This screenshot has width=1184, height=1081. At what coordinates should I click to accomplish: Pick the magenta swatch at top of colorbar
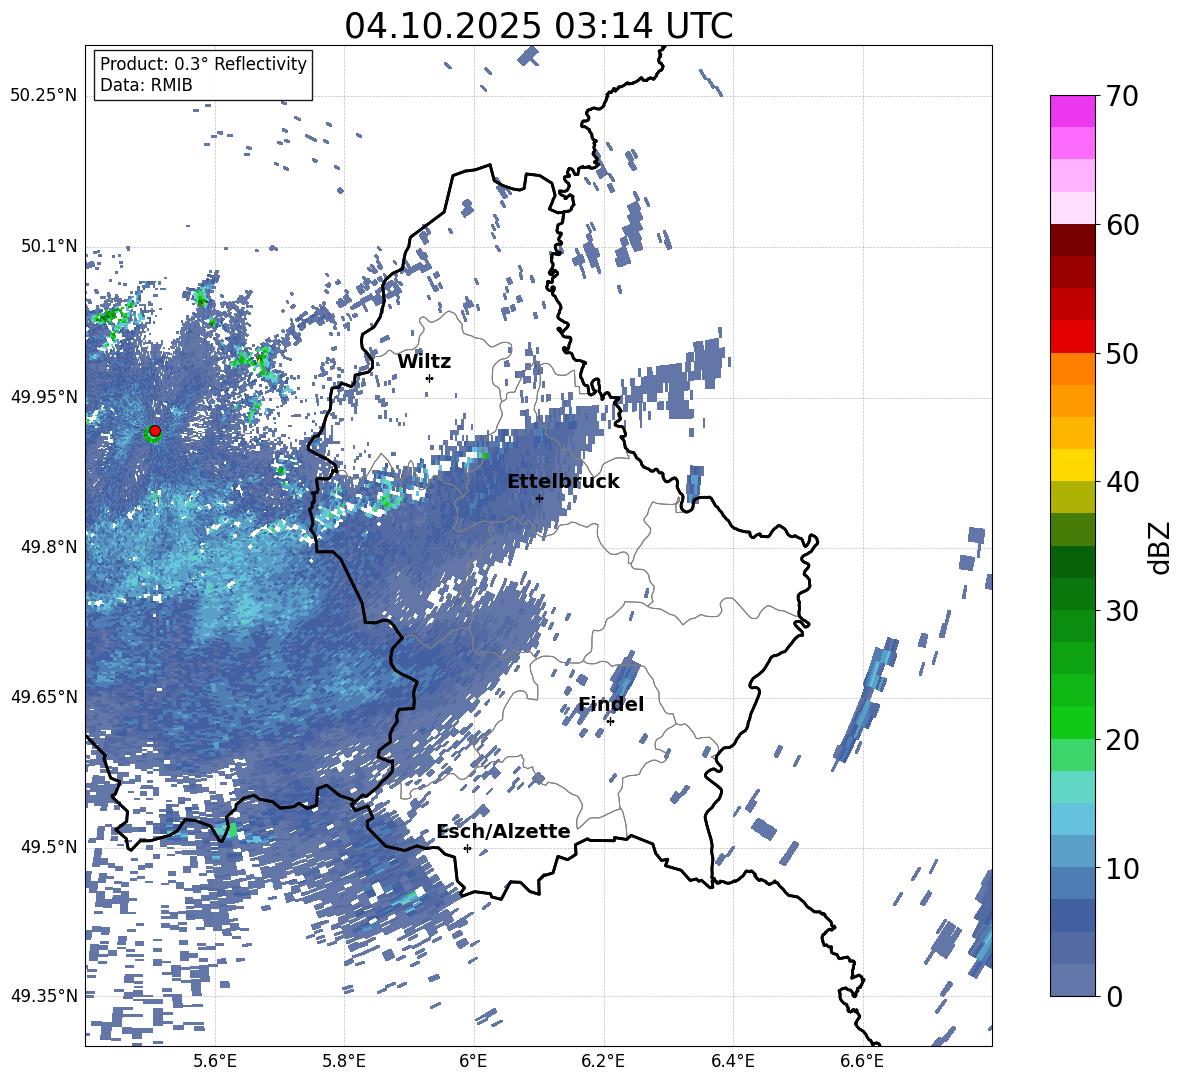[x=1073, y=112]
